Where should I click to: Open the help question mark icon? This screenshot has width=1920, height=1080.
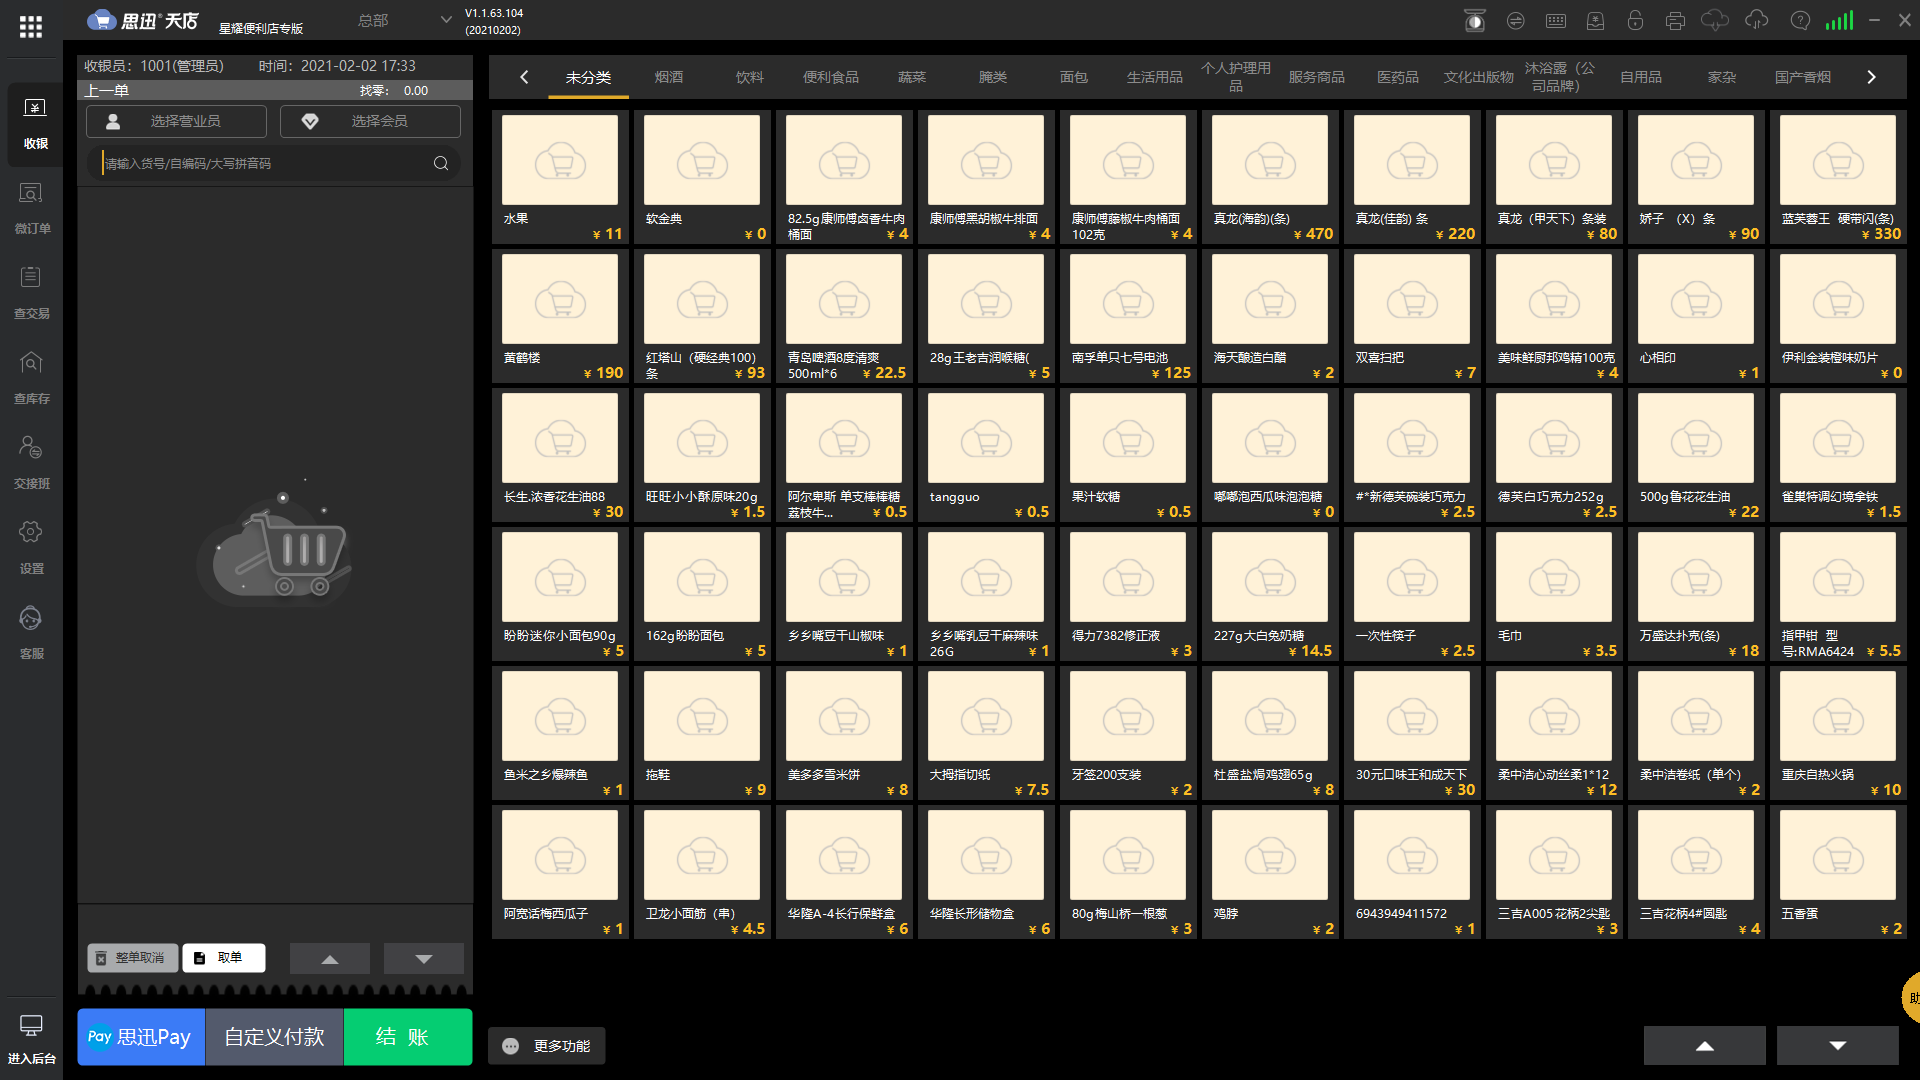point(1800,20)
